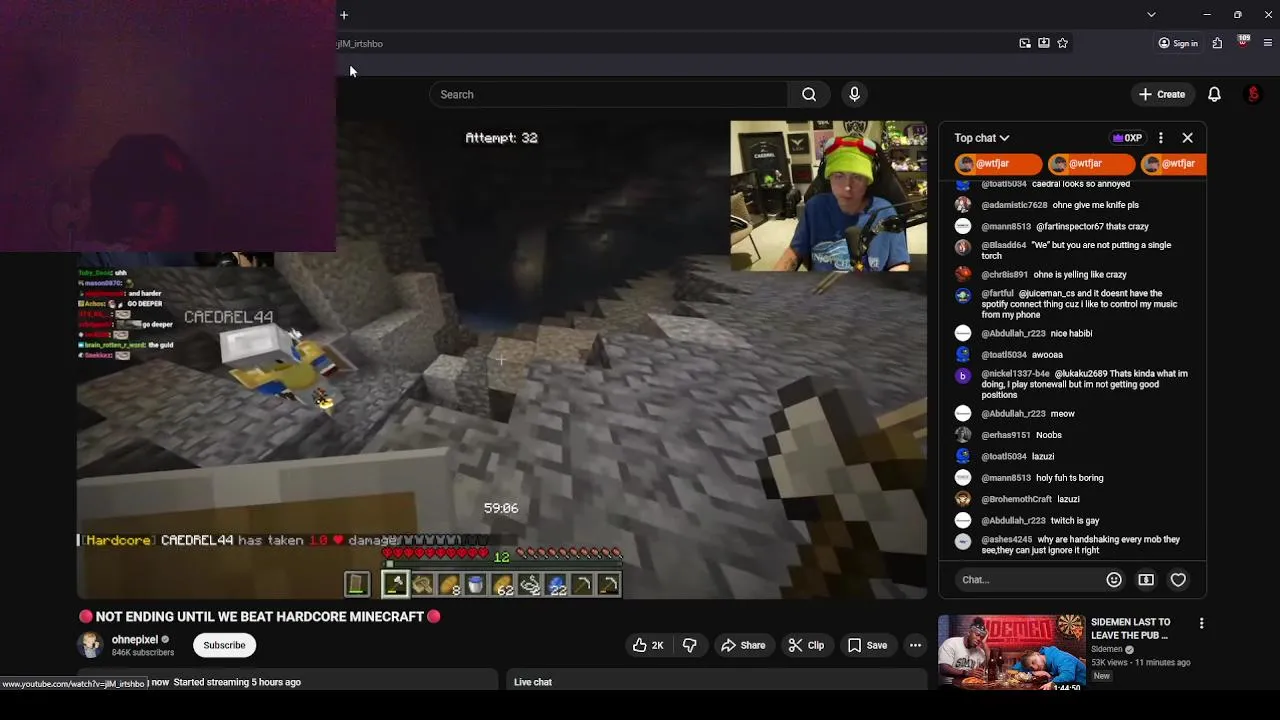
Task: Click 'Started streaming 5 hours ago' text
Action: [237, 682]
